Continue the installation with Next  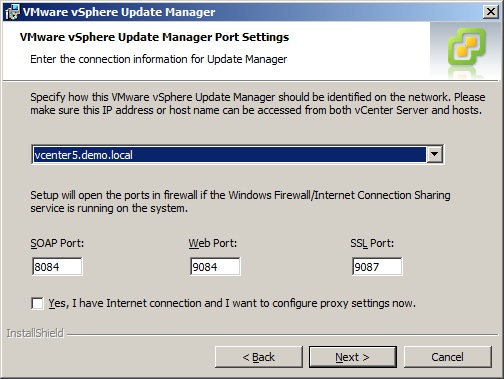tap(353, 357)
